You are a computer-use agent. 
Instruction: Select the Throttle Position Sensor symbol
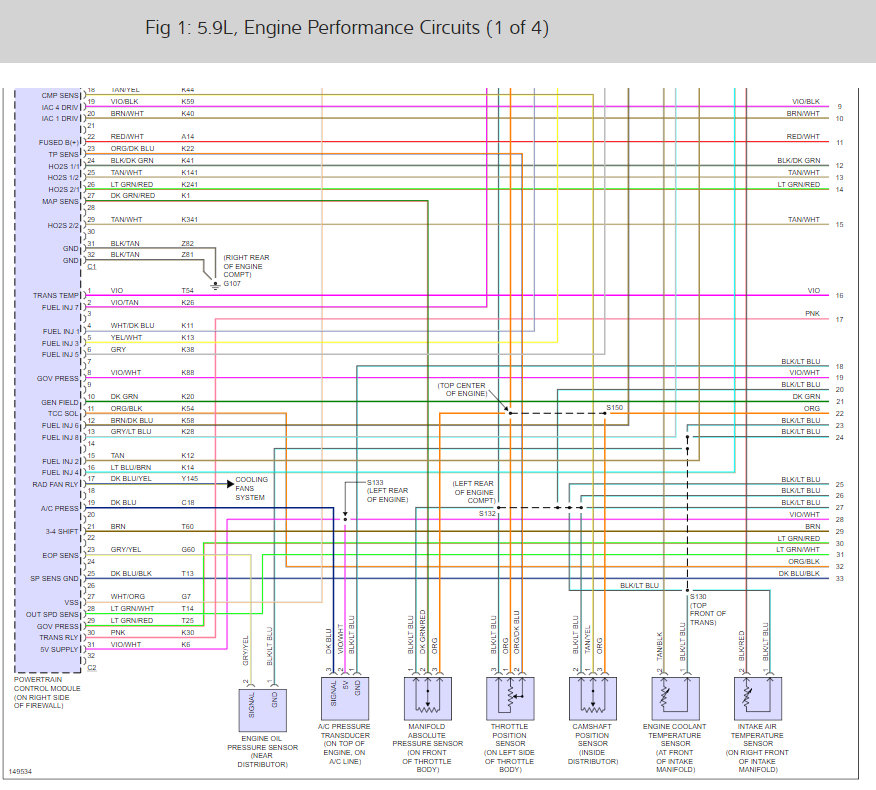coord(510,698)
